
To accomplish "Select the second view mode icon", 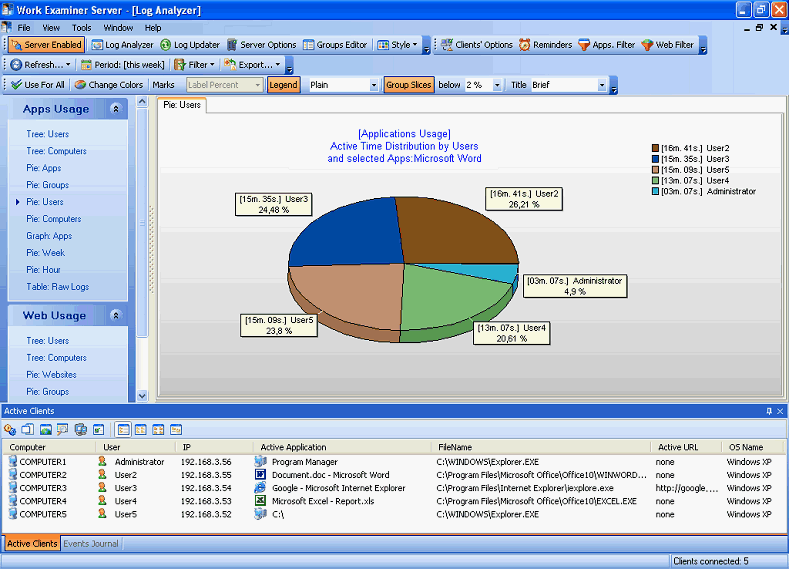I will click(141, 430).
